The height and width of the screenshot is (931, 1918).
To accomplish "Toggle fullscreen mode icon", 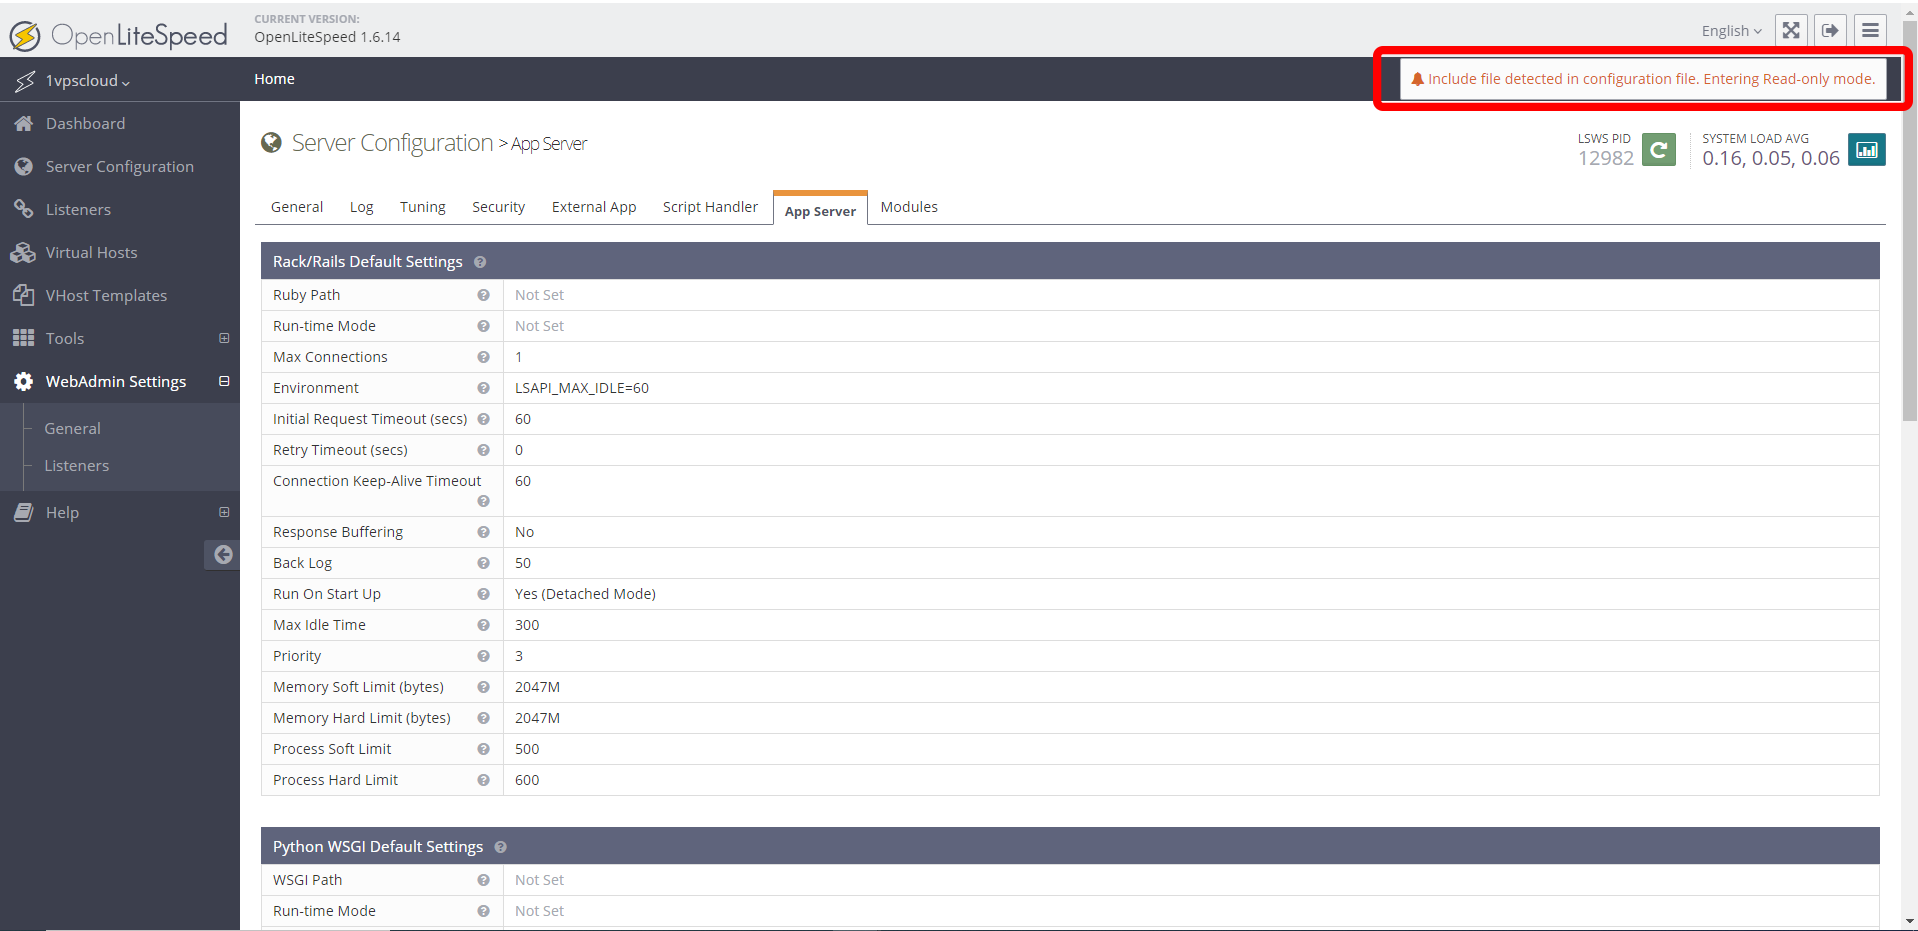I will coord(1791,30).
